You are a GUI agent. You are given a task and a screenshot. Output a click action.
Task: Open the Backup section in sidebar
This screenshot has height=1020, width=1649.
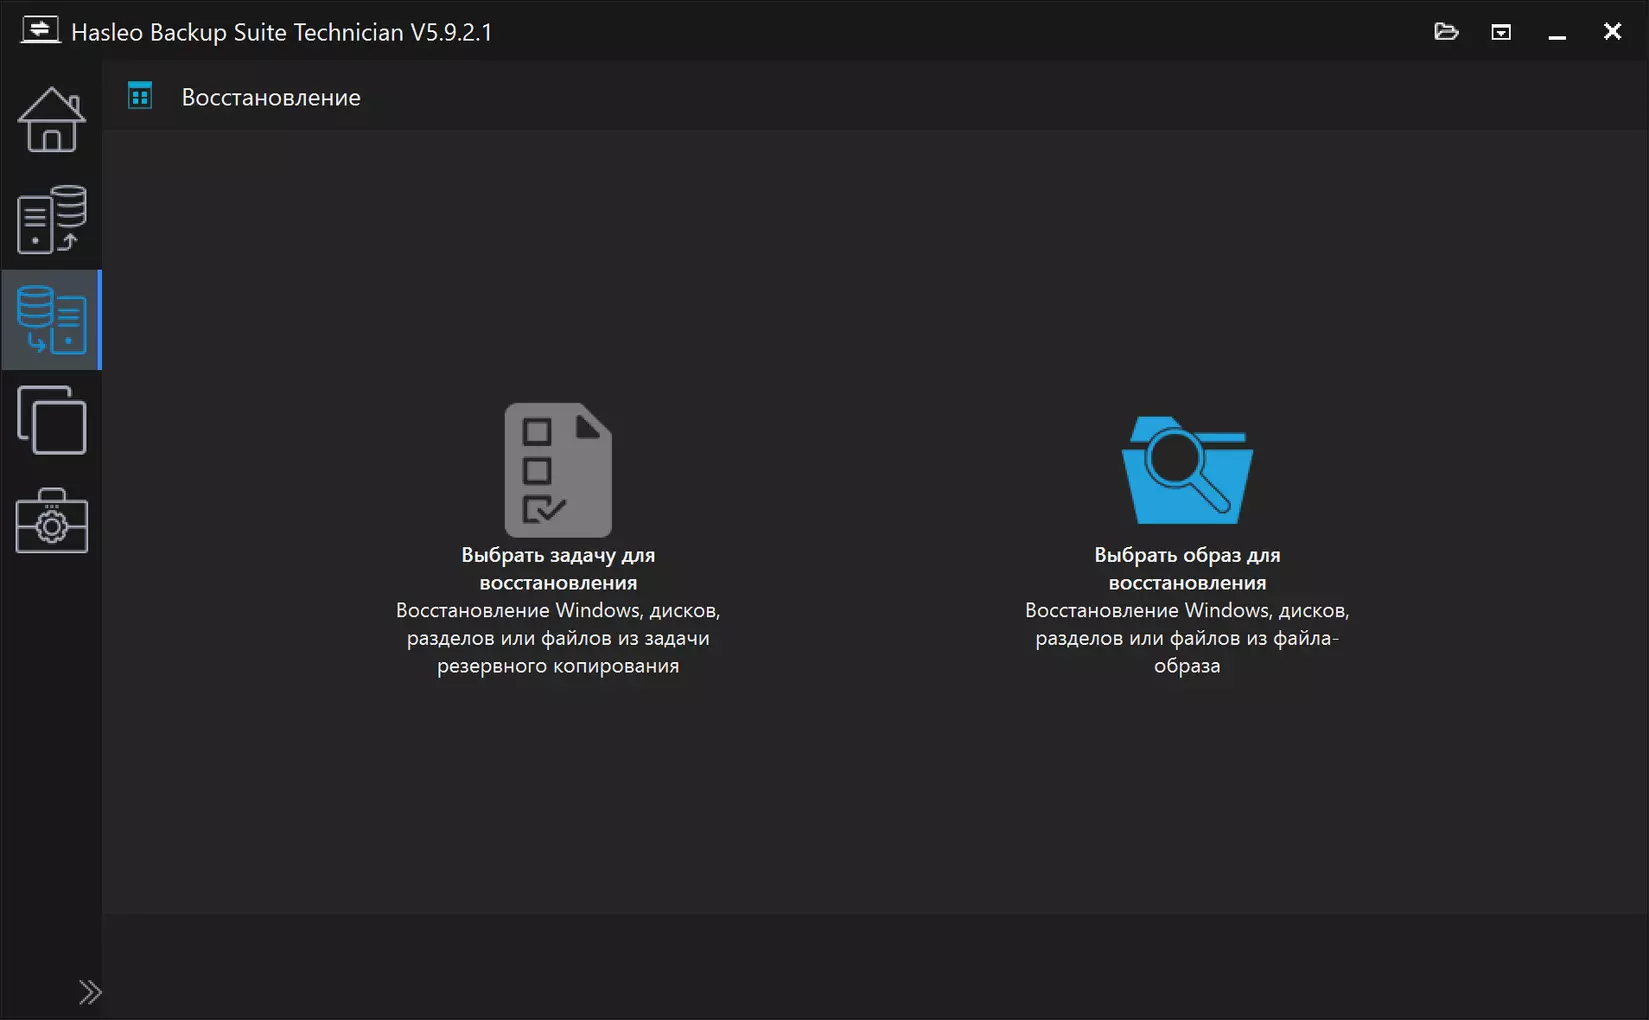pos(51,219)
